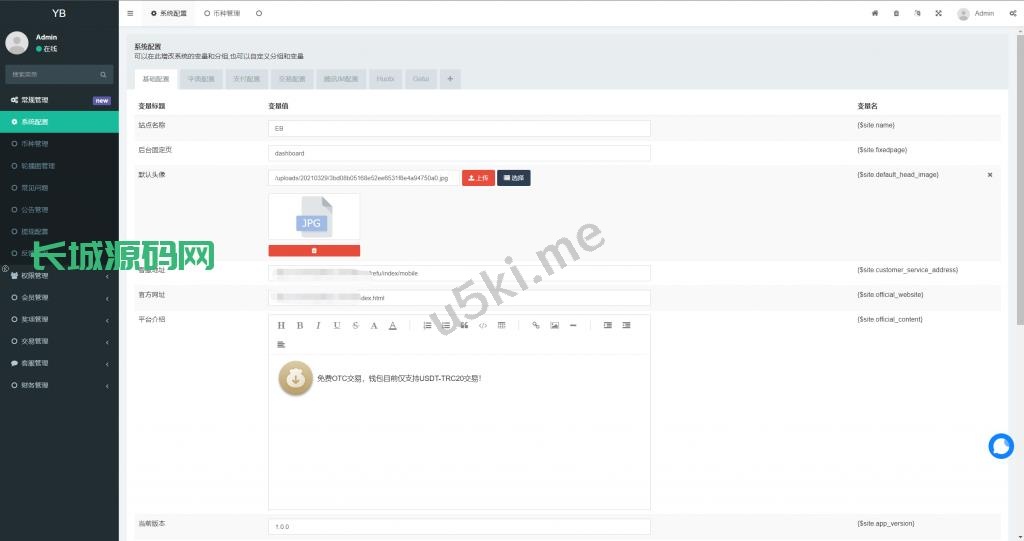
Task: Toggle fullscreen mode icon in top bar
Action: coord(938,13)
